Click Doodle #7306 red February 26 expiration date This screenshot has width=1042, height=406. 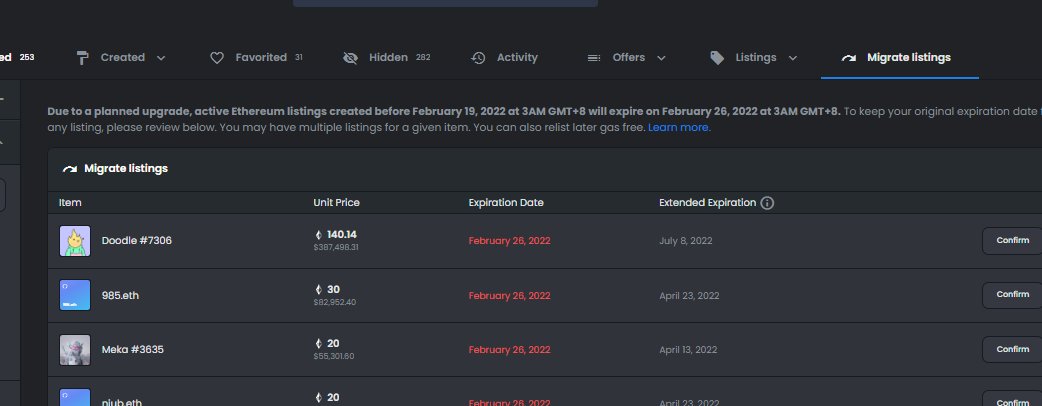(510, 241)
